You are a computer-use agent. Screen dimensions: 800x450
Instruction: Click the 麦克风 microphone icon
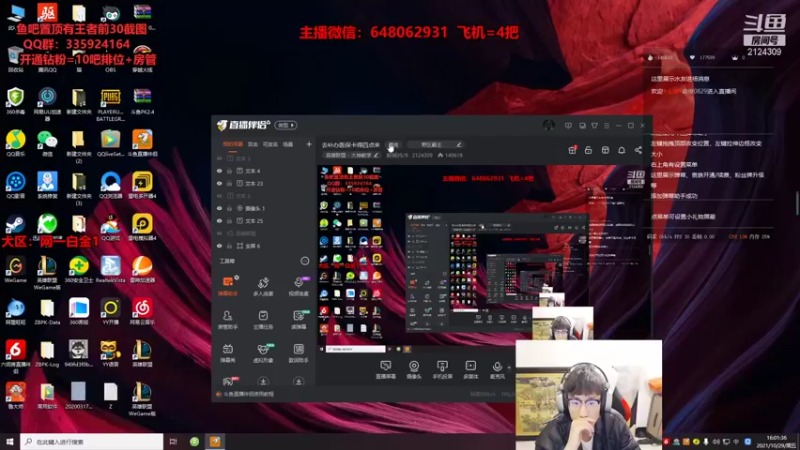(497, 369)
